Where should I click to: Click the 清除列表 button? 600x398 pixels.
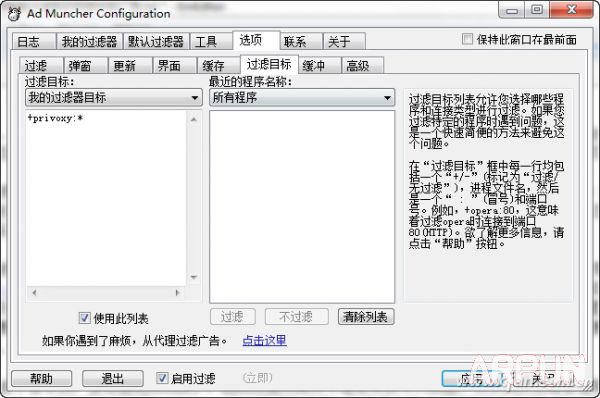click(366, 317)
